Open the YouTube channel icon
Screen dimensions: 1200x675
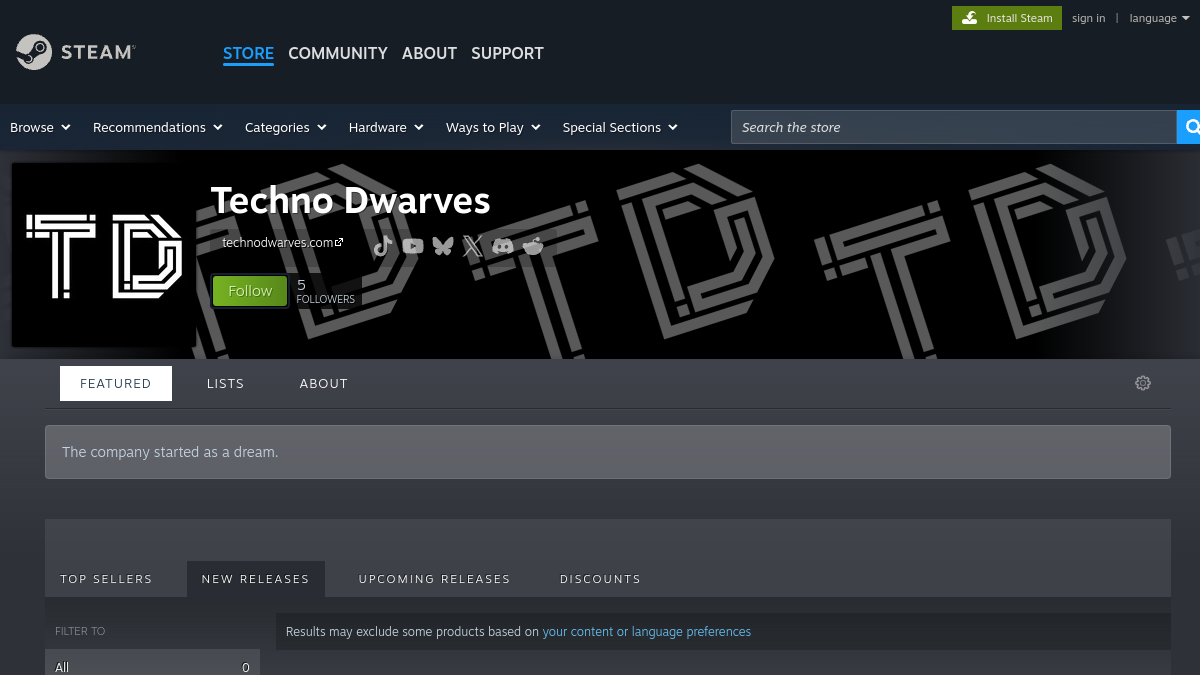(x=413, y=246)
